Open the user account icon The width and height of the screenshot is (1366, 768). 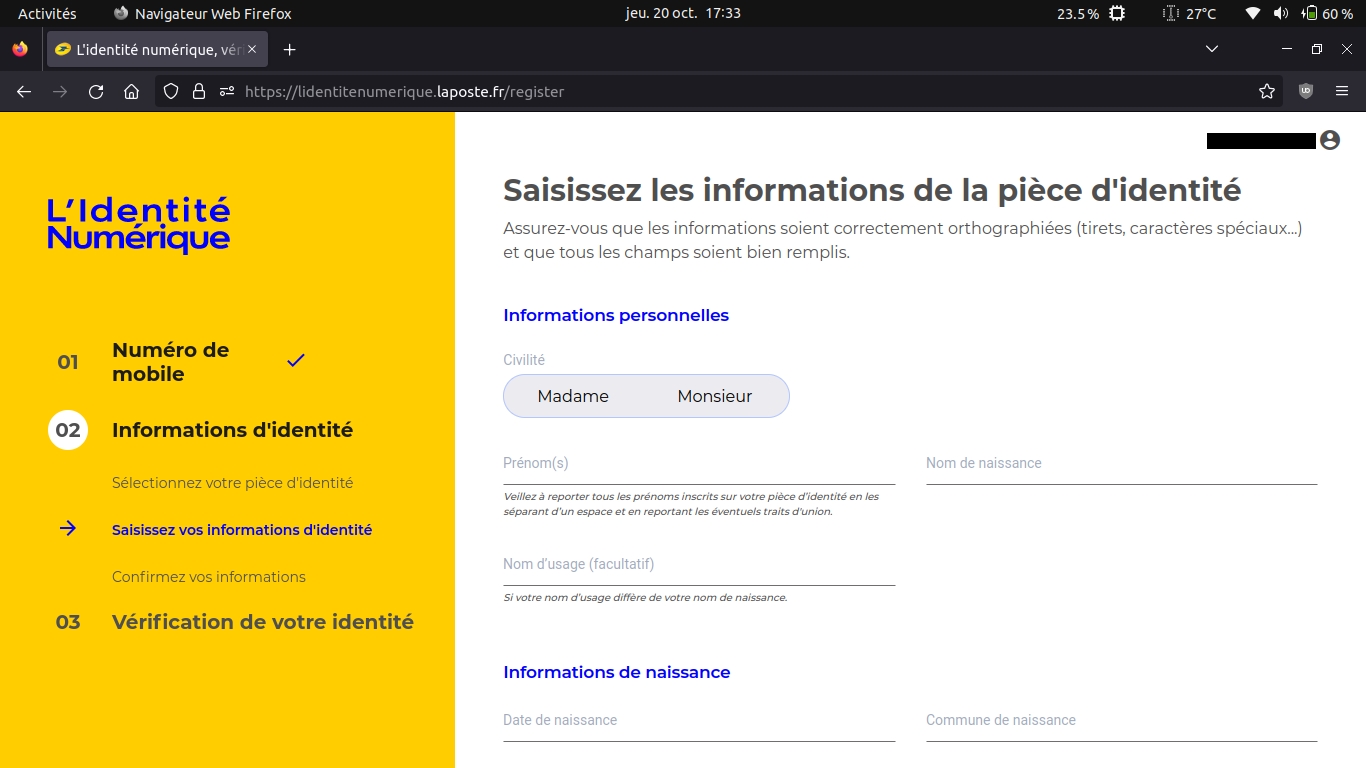tap(1330, 140)
